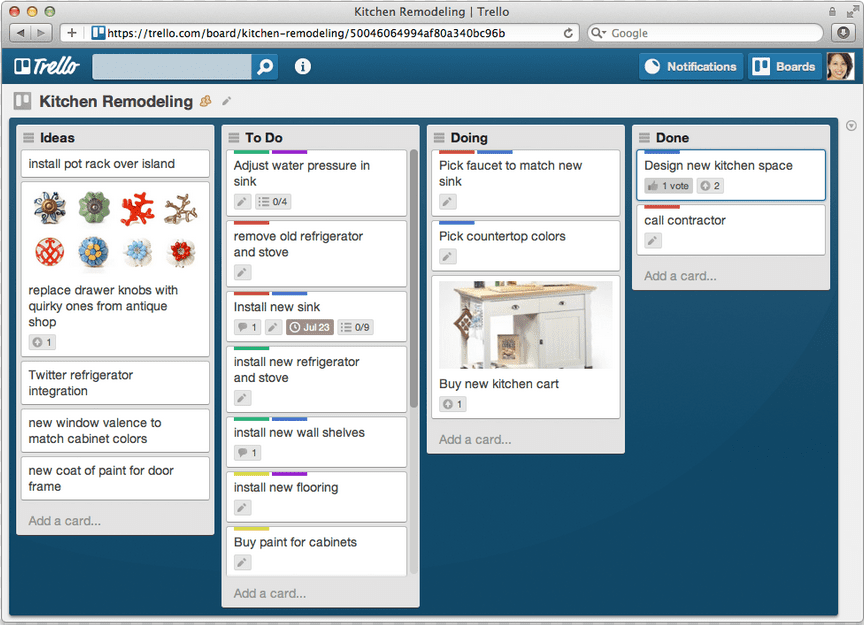The height and width of the screenshot is (625, 864).
Task: Click pencil icon on remove old refrigerator card
Action: [242, 272]
